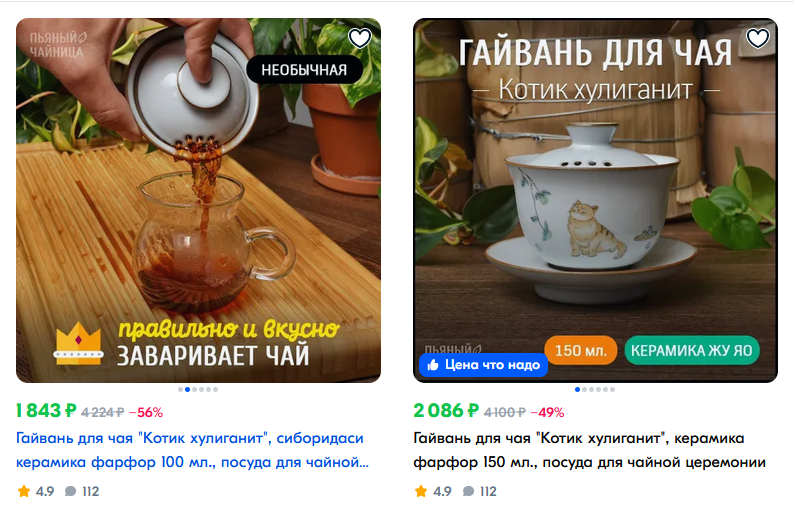Click the green 1 843 ₽ price
Image resolution: width=796 pixels, height=519 pixels.
click(x=46, y=410)
